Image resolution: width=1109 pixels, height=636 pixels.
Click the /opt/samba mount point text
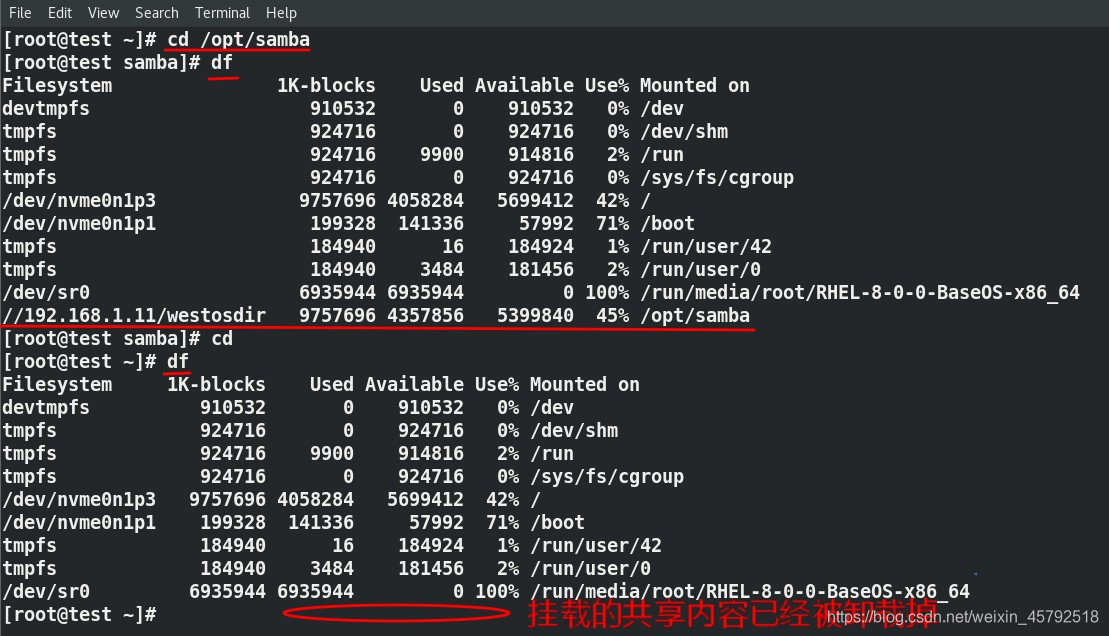coord(699,315)
